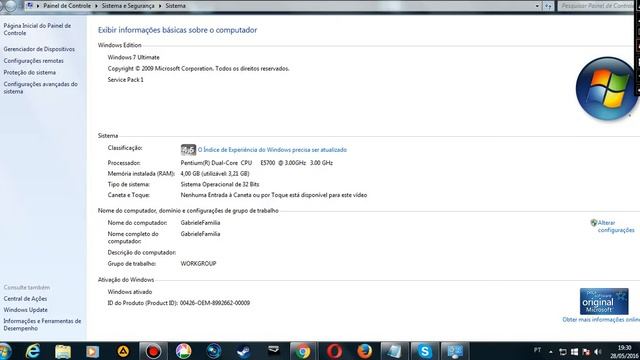Image resolution: width=640 pixels, height=360 pixels.
Task: Click the Exibir informações básicas sobre o computador heading
Action: coord(178,30)
